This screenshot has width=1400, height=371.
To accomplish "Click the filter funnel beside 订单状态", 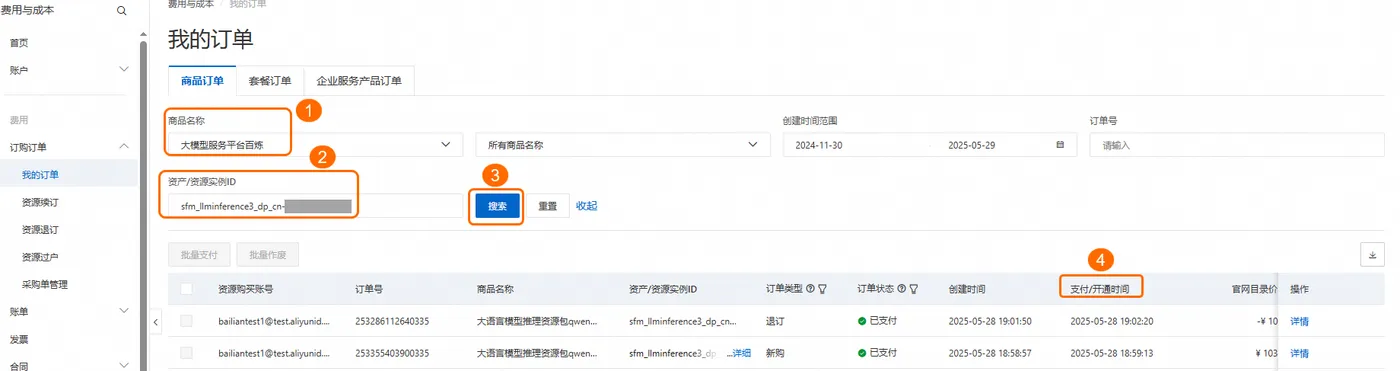I will point(914,289).
